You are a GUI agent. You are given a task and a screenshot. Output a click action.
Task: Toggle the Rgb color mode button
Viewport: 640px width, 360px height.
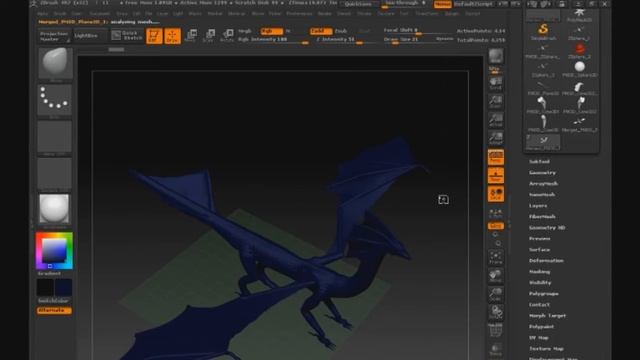coord(271,31)
